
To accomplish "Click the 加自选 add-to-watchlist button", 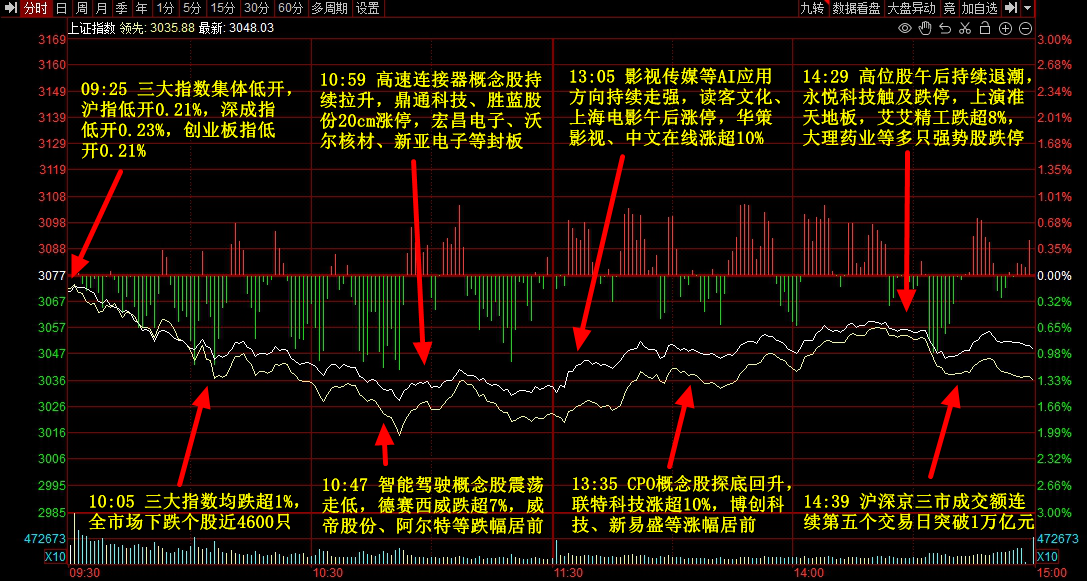I will tap(980, 8).
